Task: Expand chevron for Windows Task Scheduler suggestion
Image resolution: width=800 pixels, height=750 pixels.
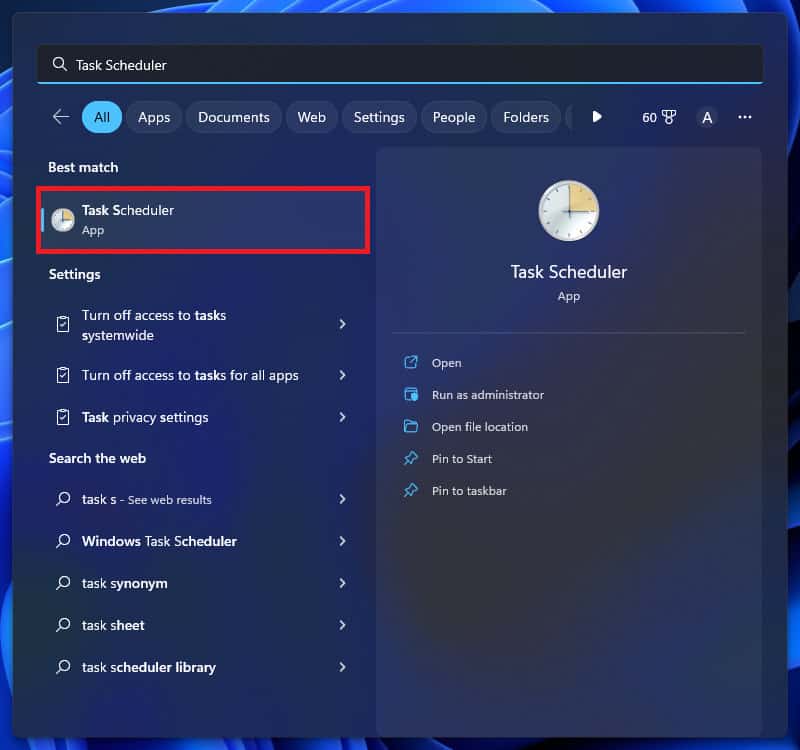Action: coord(342,541)
